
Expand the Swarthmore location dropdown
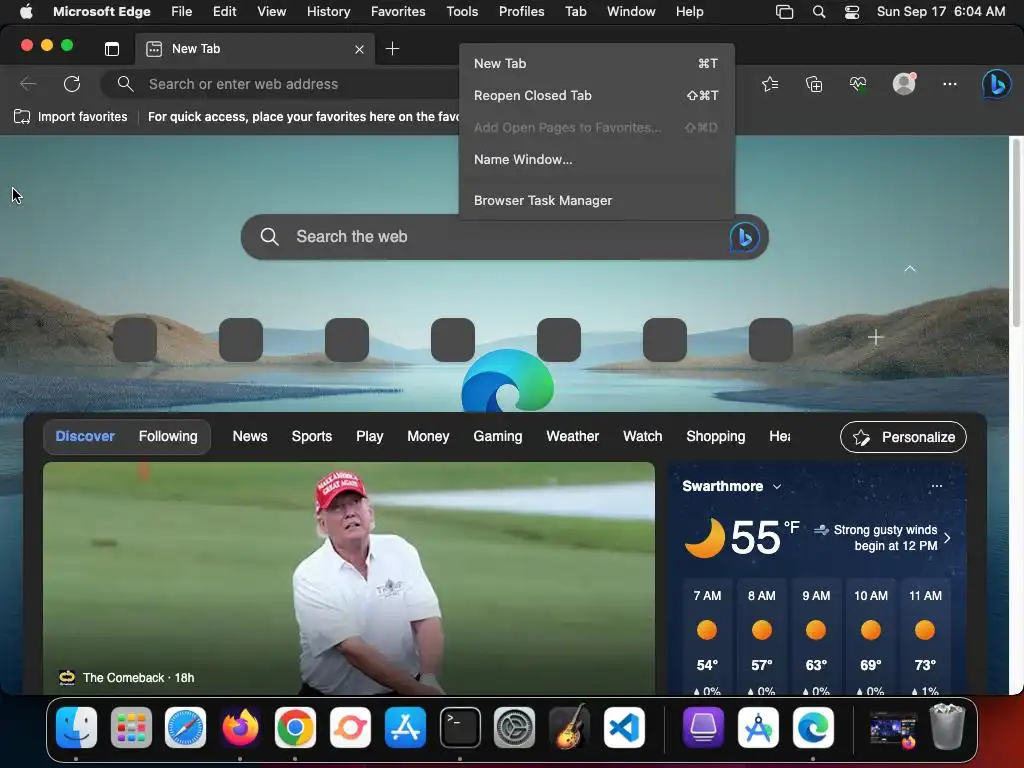click(777, 487)
